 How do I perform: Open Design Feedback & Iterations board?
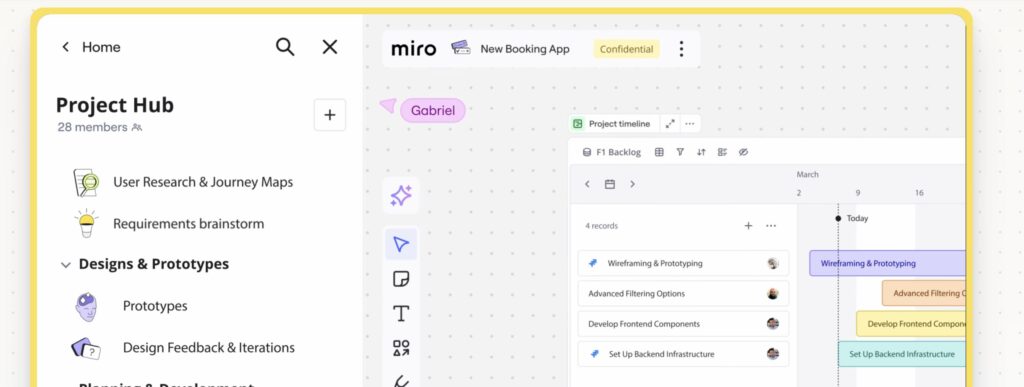[x=209, y=348]
